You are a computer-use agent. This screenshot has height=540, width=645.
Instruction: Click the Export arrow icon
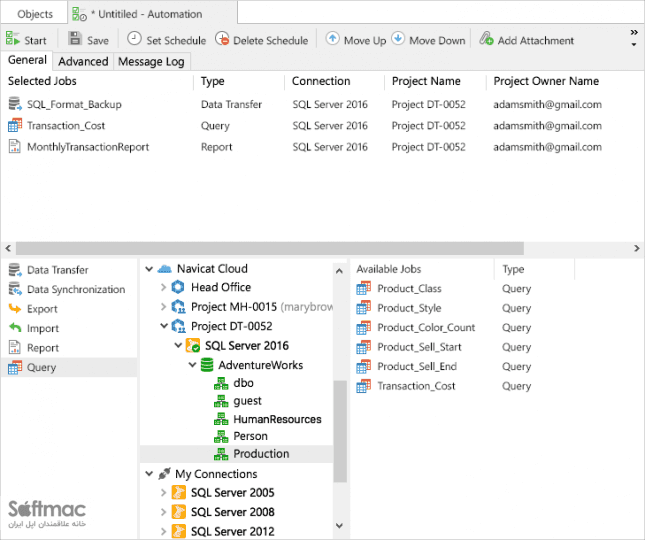[15, 308]
